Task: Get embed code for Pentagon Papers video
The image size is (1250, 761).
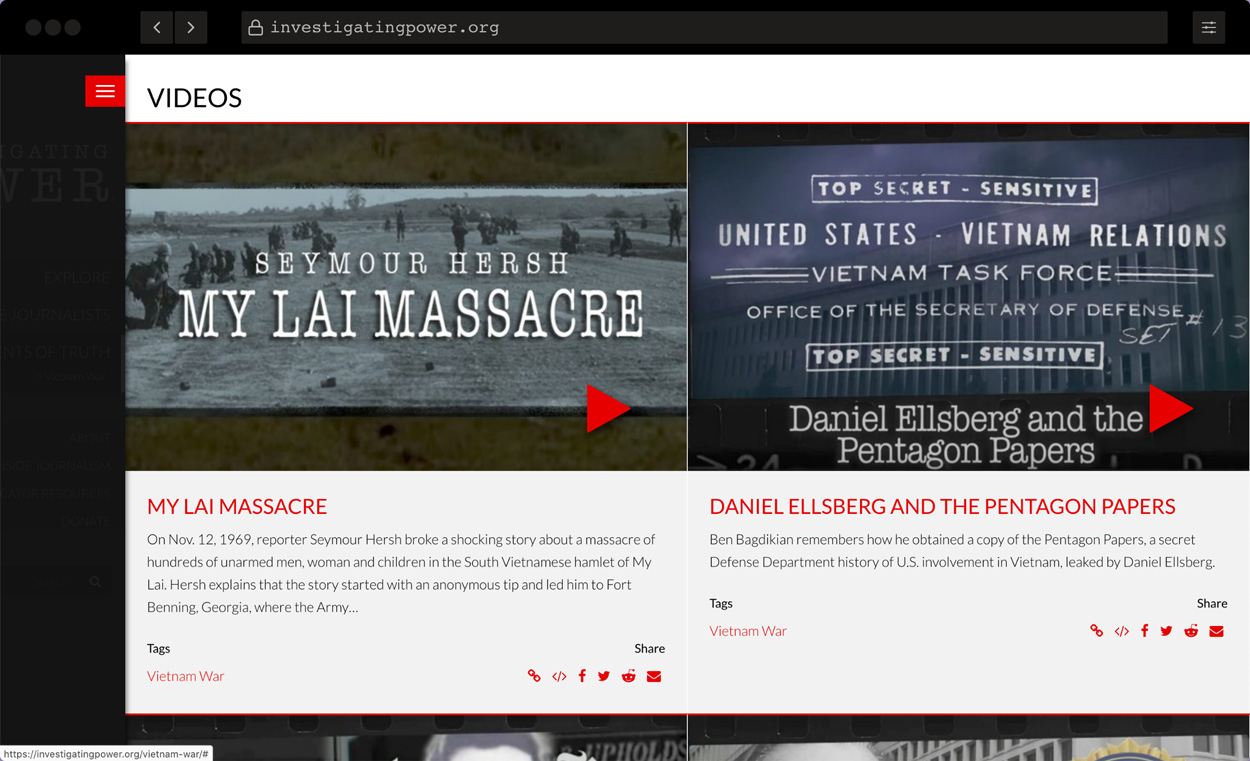Action: [x=1122, y=632]
